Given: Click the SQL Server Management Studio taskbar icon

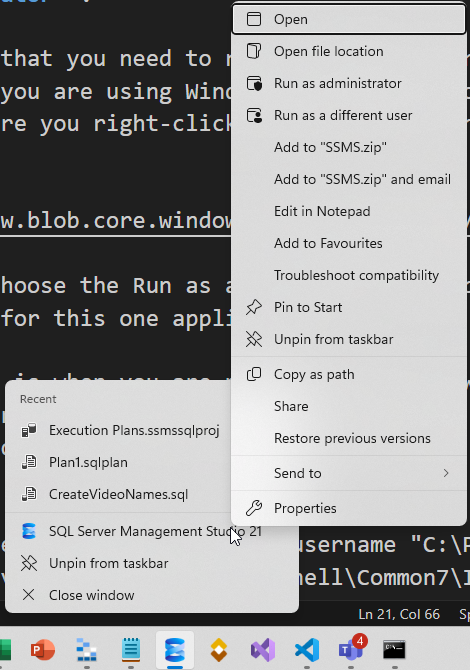Looking at the screenshot, I should [x=175, y=650].
